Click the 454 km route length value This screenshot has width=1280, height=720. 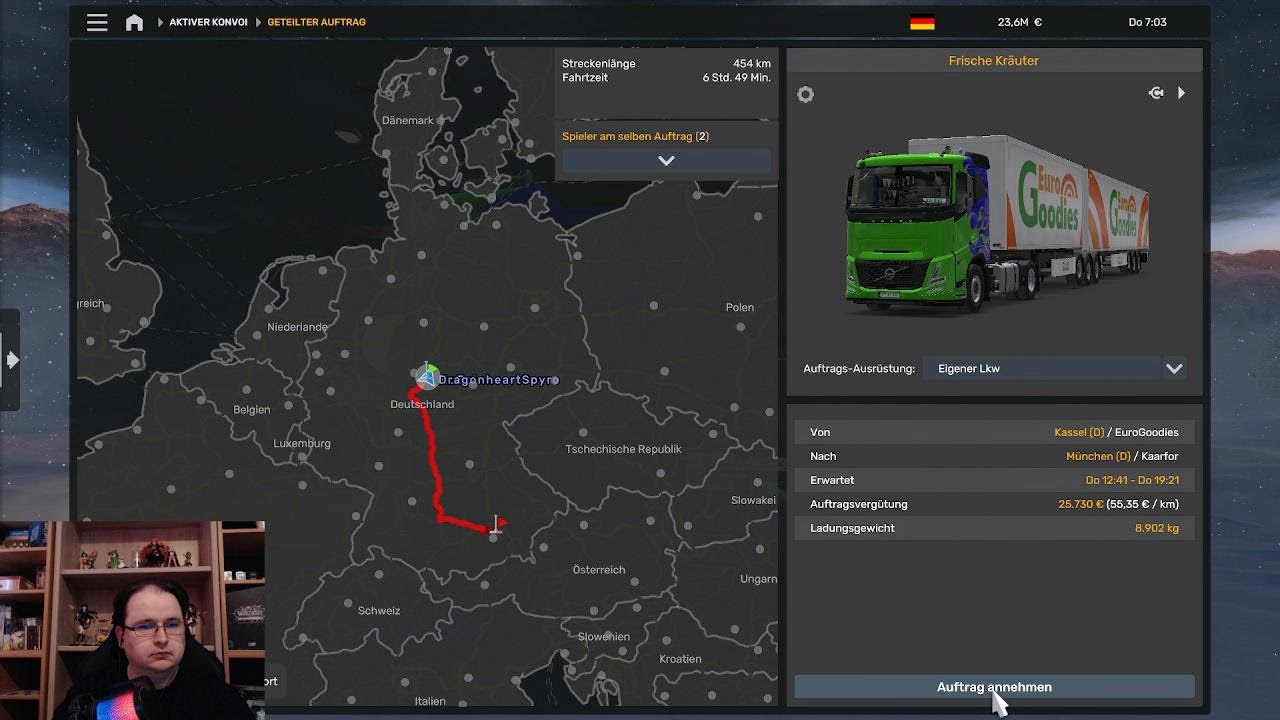tap(752, 64)
